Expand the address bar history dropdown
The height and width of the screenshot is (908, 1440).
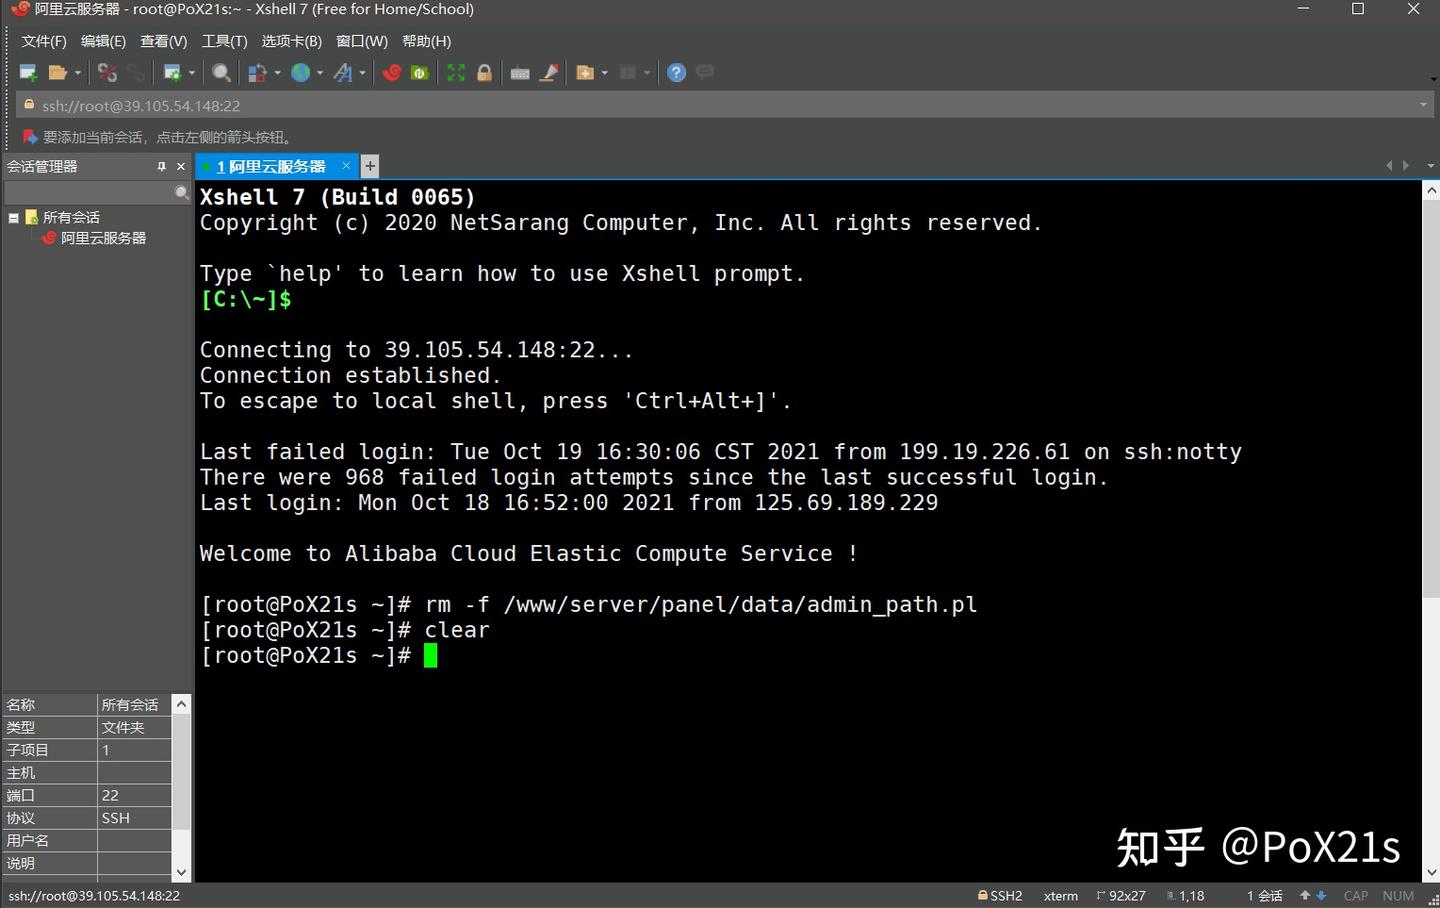(1423, 105)
